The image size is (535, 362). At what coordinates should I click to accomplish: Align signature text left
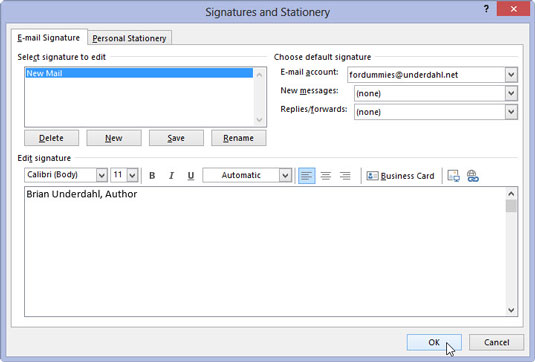tap(306, 176)
